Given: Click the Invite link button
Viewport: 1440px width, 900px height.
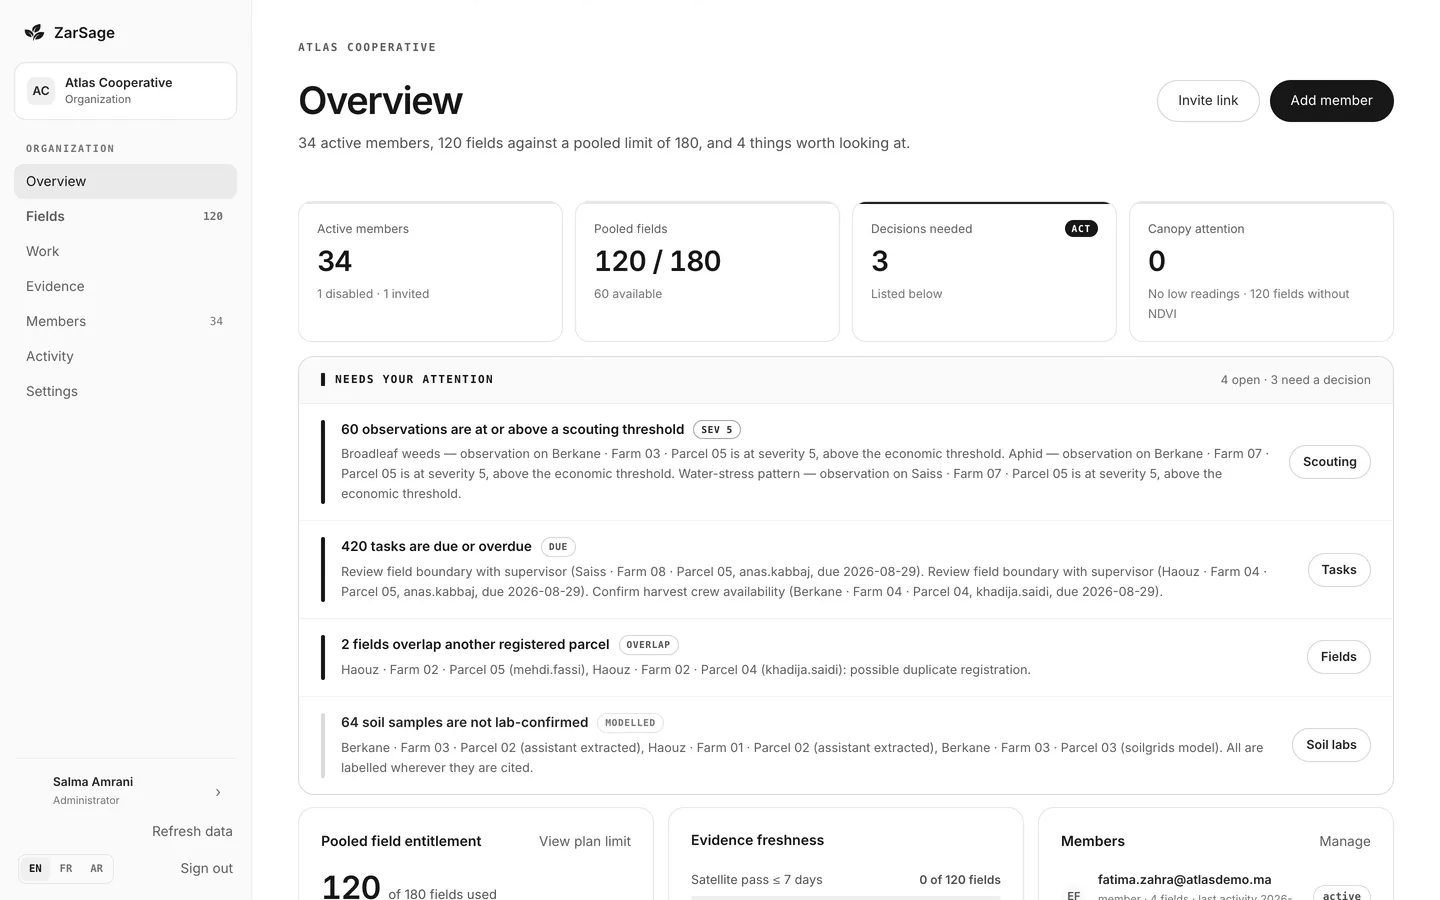Looking at the screenshot, I should point(1207,101).
